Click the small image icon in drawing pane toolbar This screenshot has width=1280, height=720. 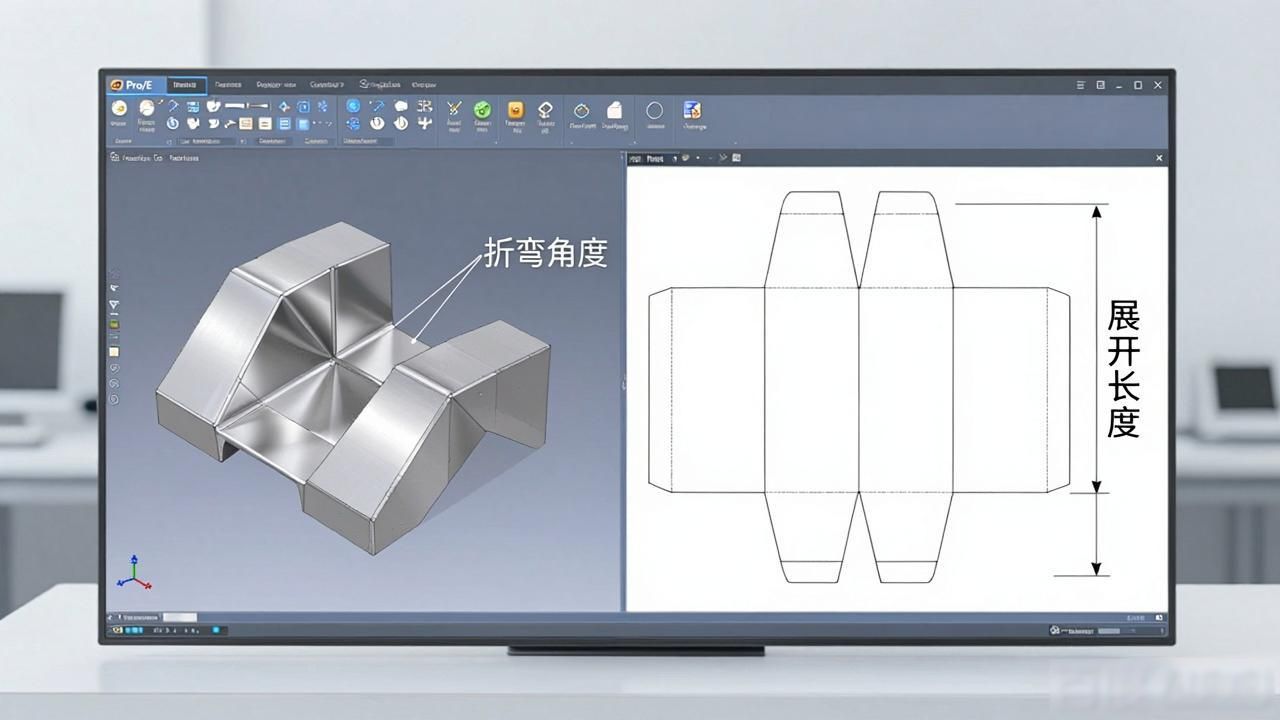tap(736, 158)
